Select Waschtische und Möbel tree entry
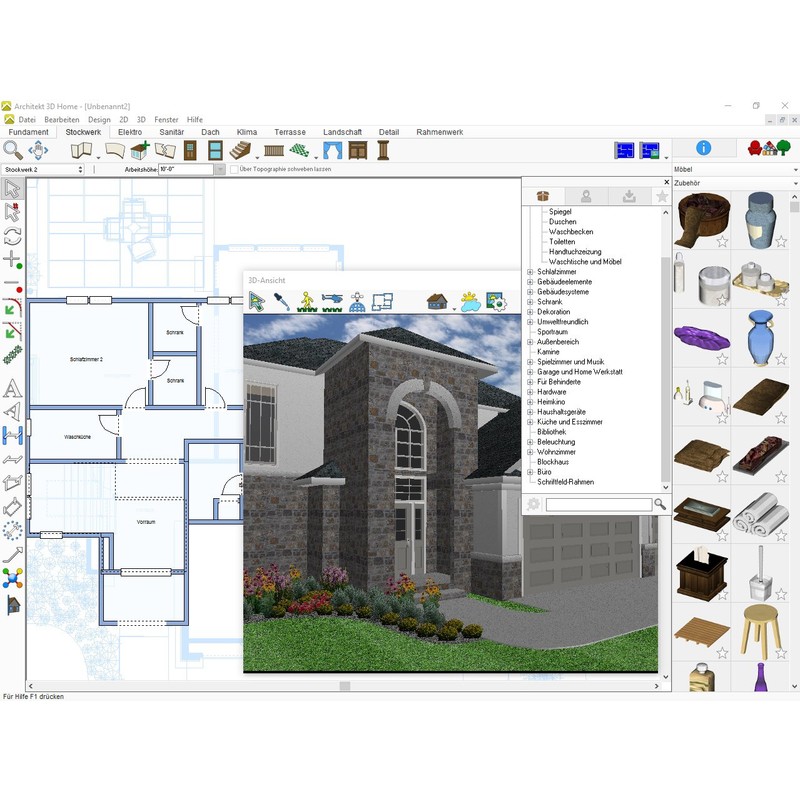 (585, 262)
